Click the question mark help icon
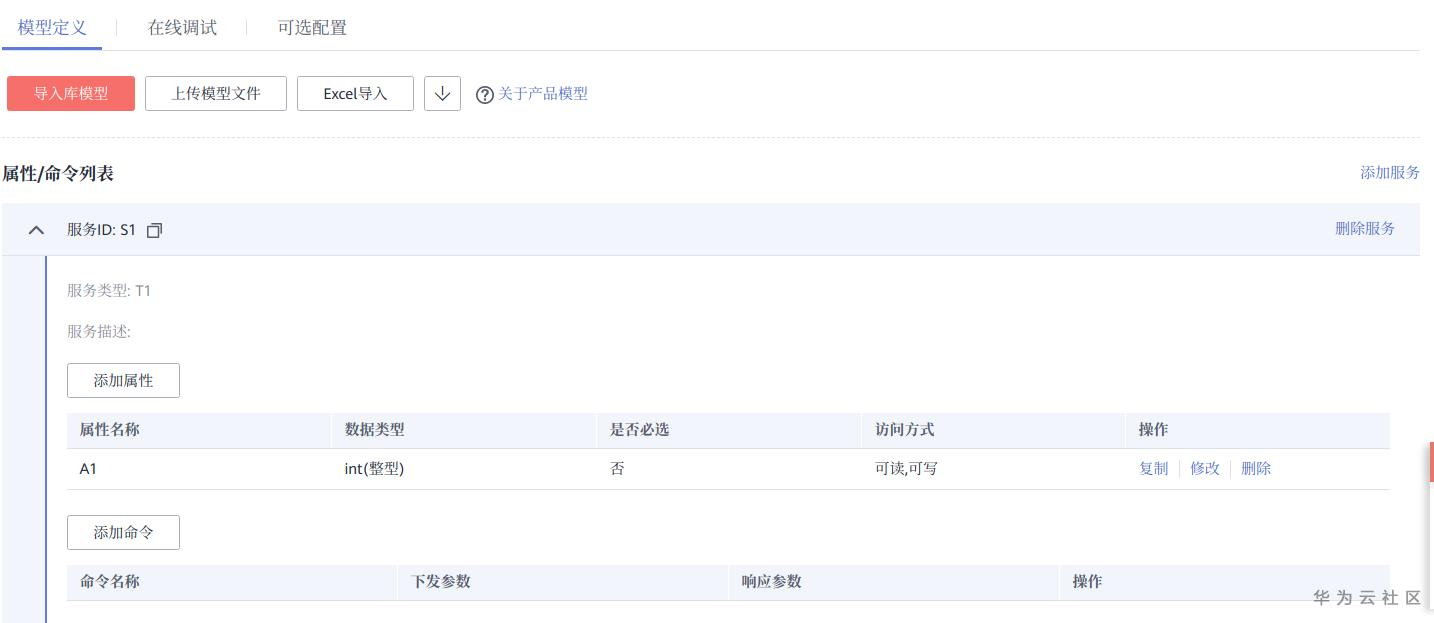1434x623 pixels. click(x=485, y=95)
